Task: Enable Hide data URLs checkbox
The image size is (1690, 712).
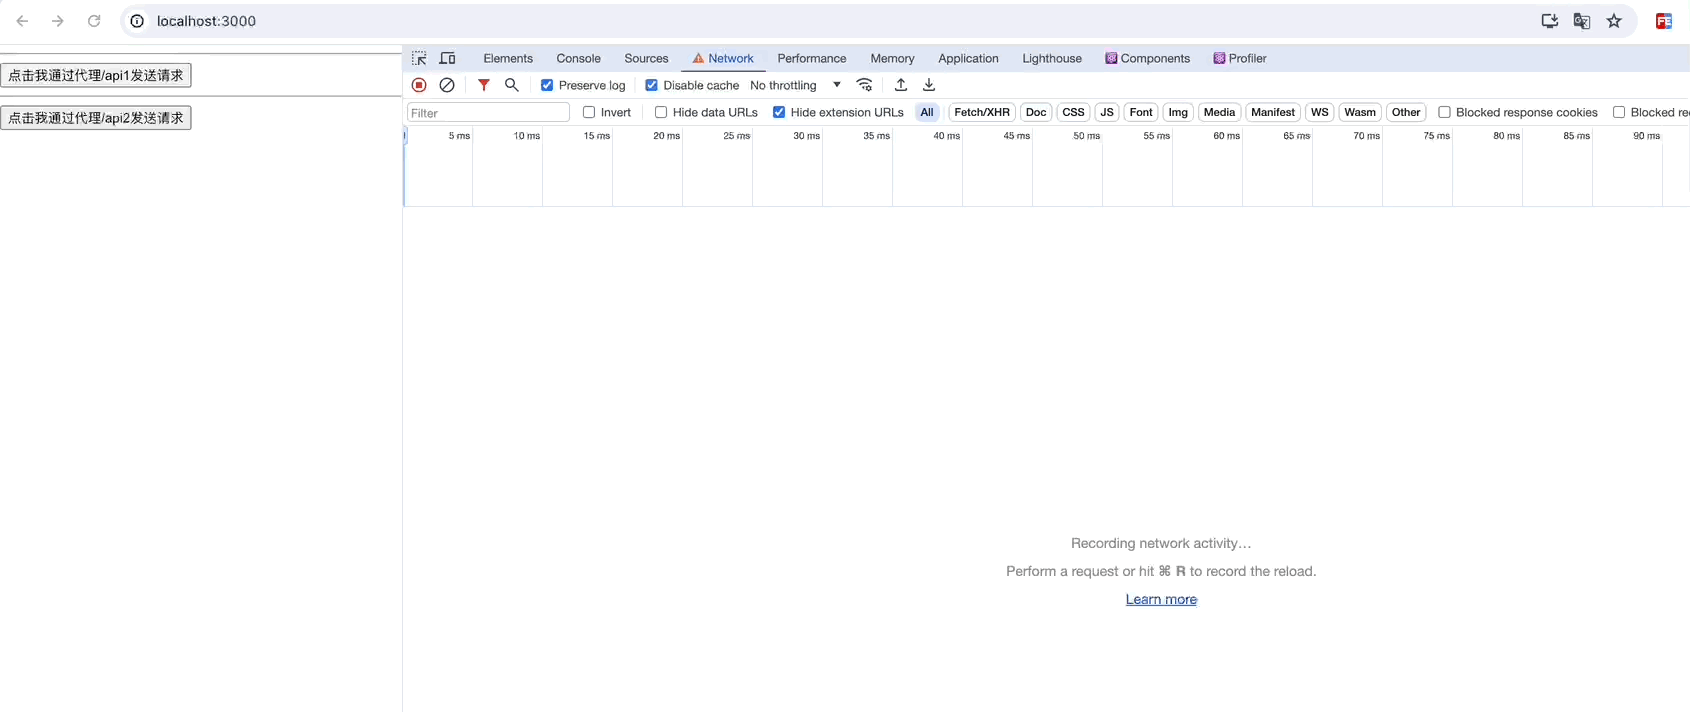Action: click(x=661, y=112)
